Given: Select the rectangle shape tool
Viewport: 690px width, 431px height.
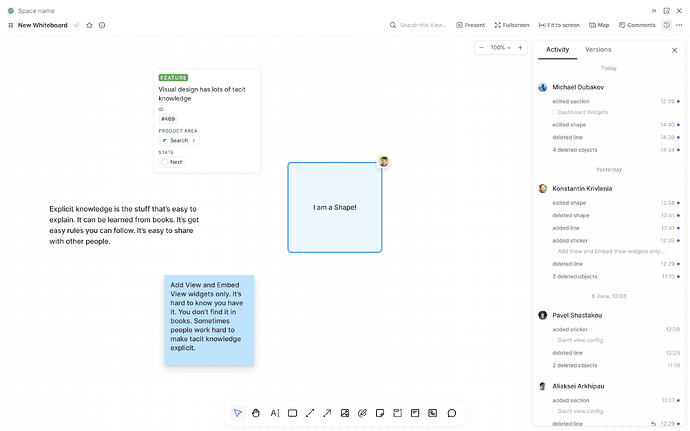Looking at the screenshot, I should 292,413.
